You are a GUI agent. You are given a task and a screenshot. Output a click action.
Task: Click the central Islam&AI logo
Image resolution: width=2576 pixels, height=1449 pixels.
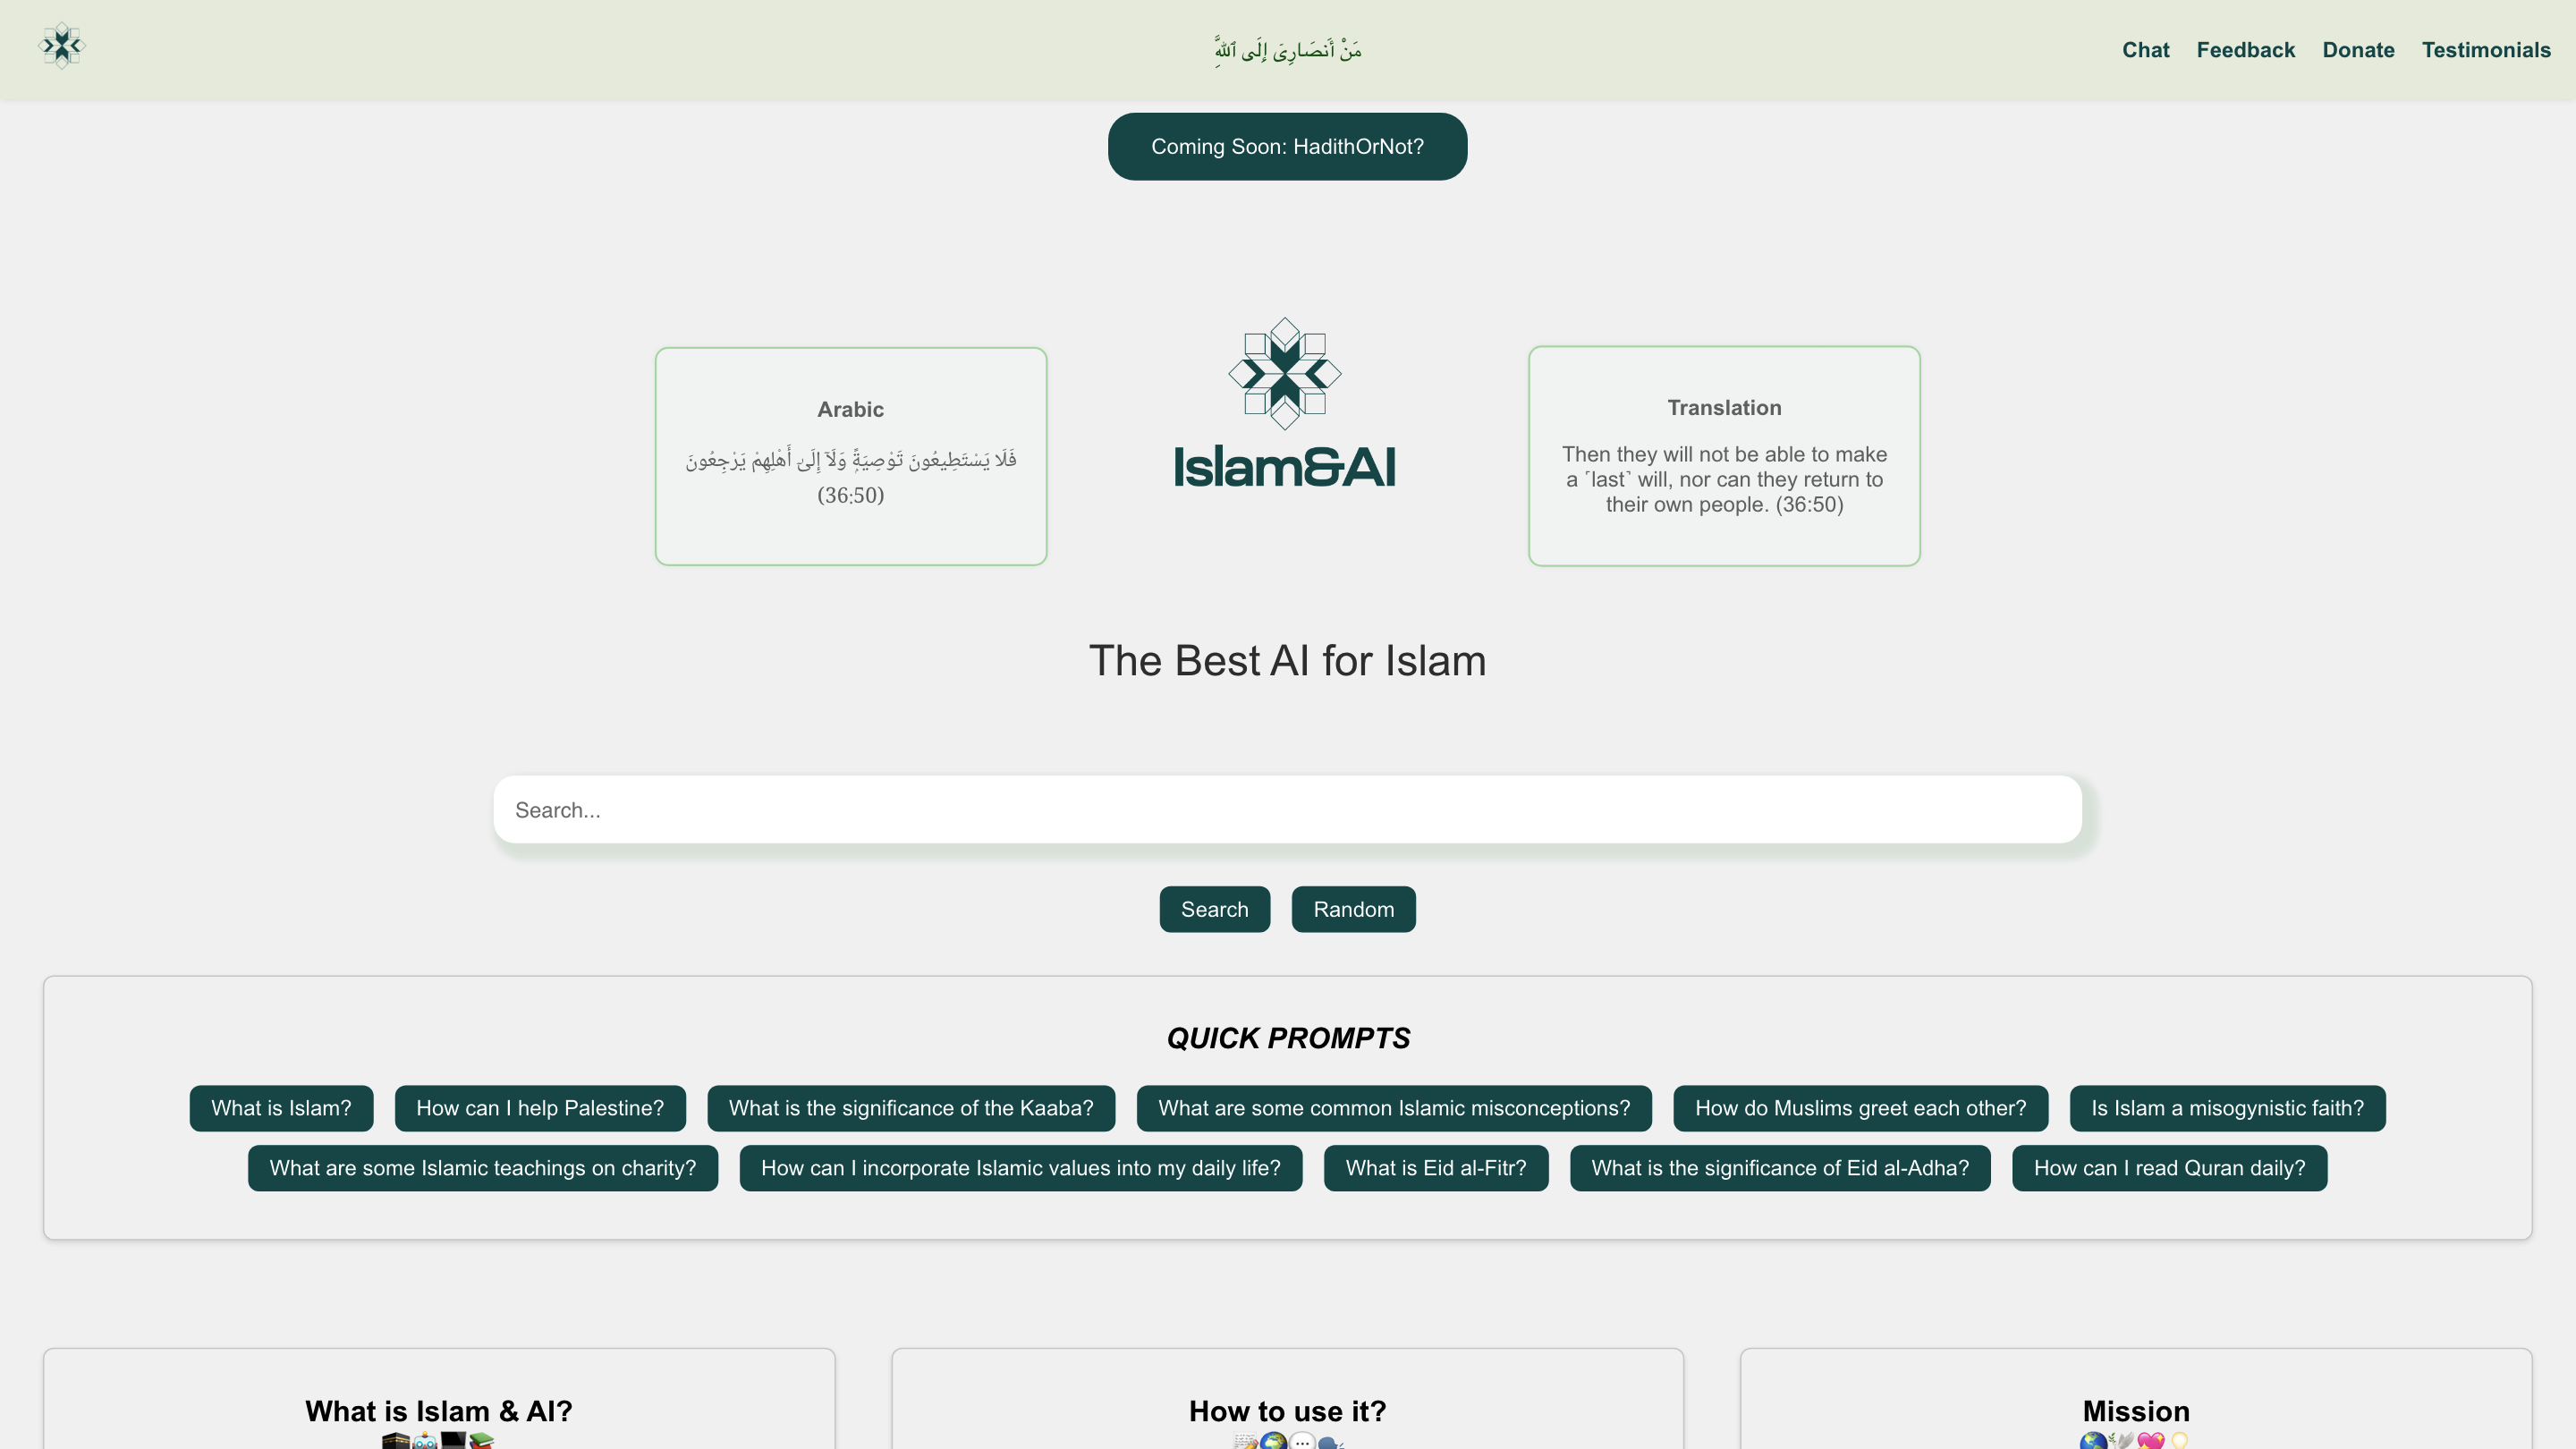tap(1286, 403)
